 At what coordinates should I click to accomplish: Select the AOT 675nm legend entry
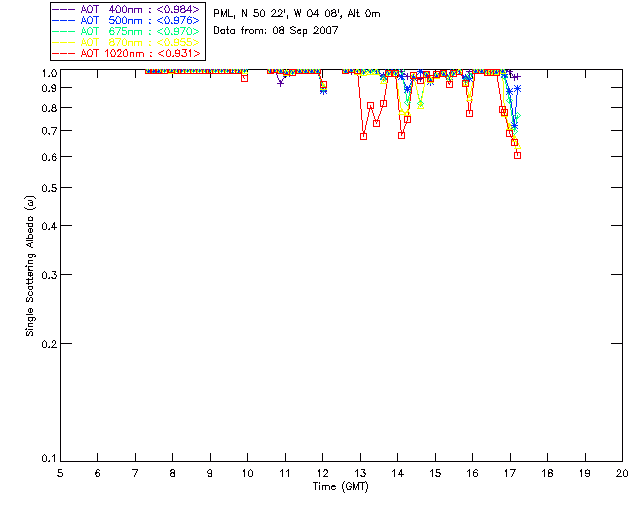click(x=126, y=31)
